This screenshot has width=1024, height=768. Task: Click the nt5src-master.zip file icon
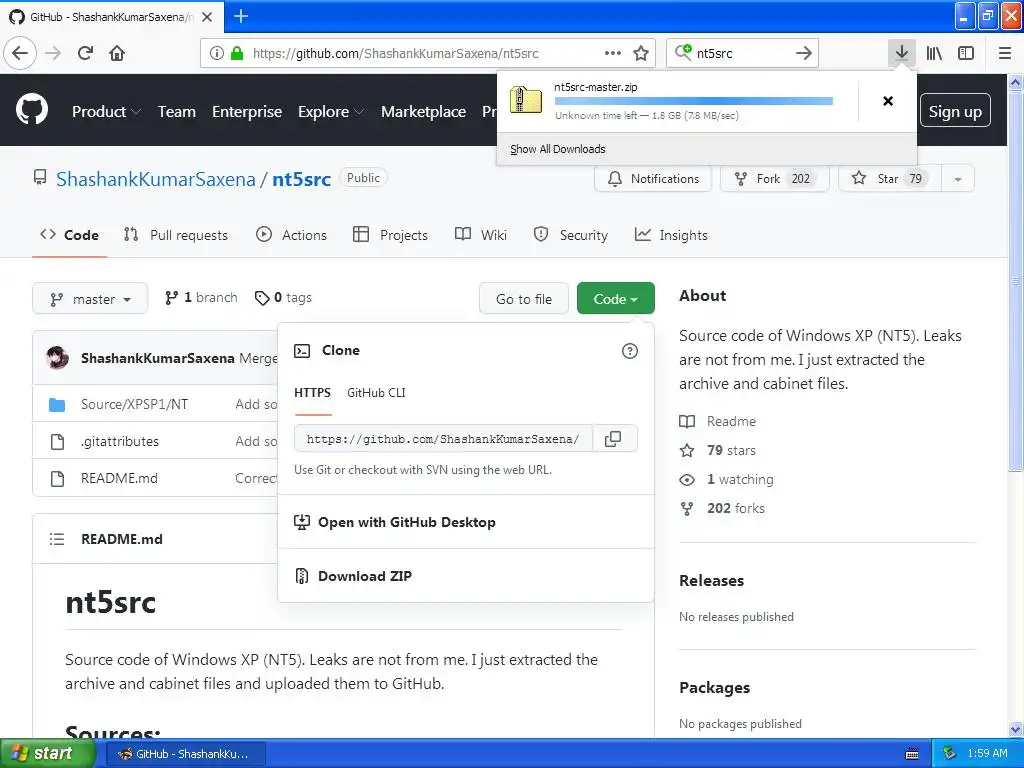click(526, 100)
